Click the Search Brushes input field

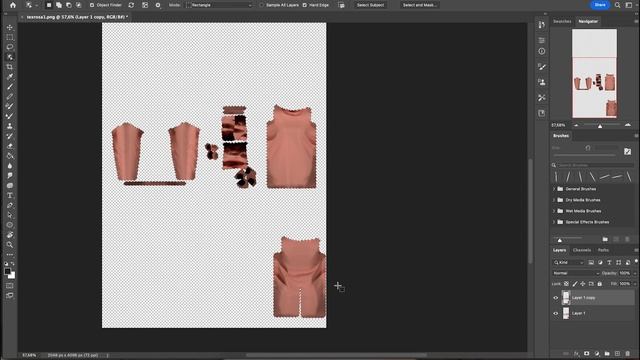pyautogui.click(x=595, y=165)
